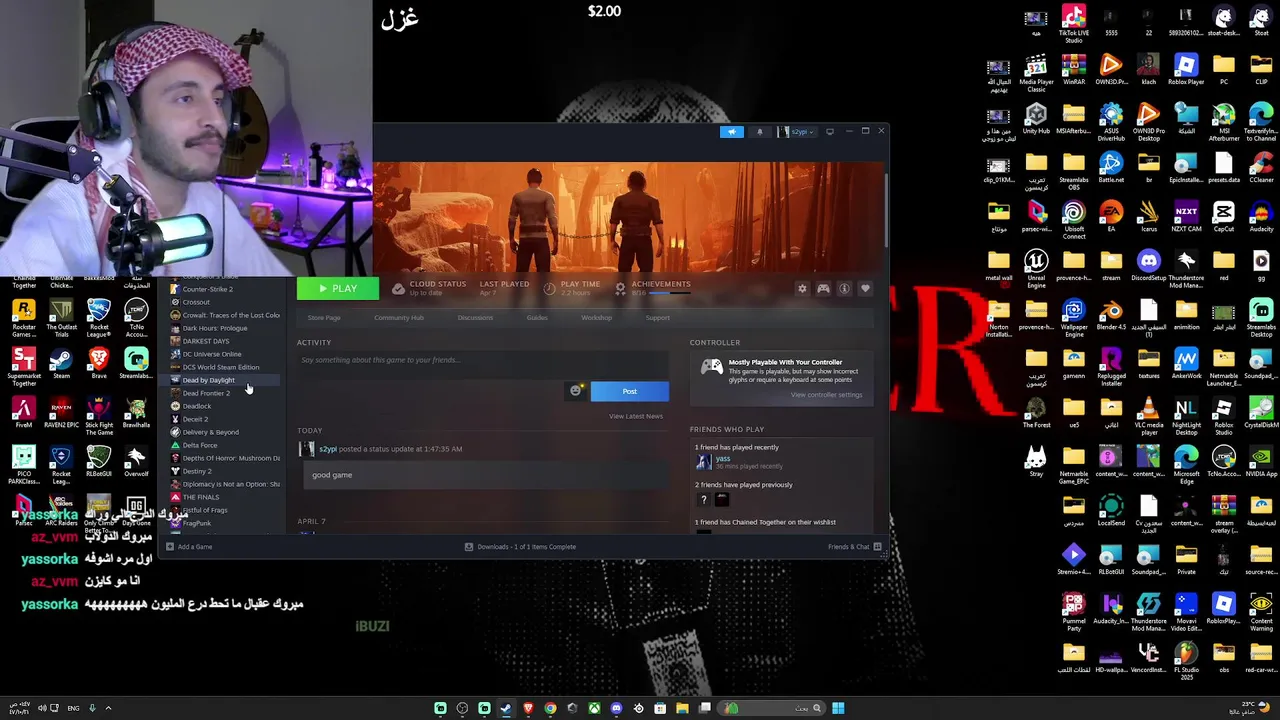Open DiscordSetup desktop icon
This screenshot has width=1280, height=720.
[1149, 266]
